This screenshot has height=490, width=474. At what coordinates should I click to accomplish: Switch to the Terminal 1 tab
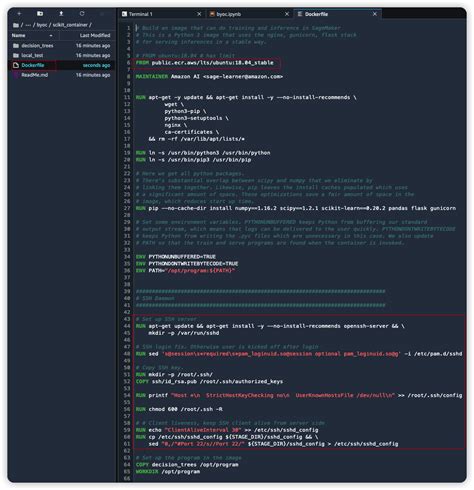[x=140, y=14]
